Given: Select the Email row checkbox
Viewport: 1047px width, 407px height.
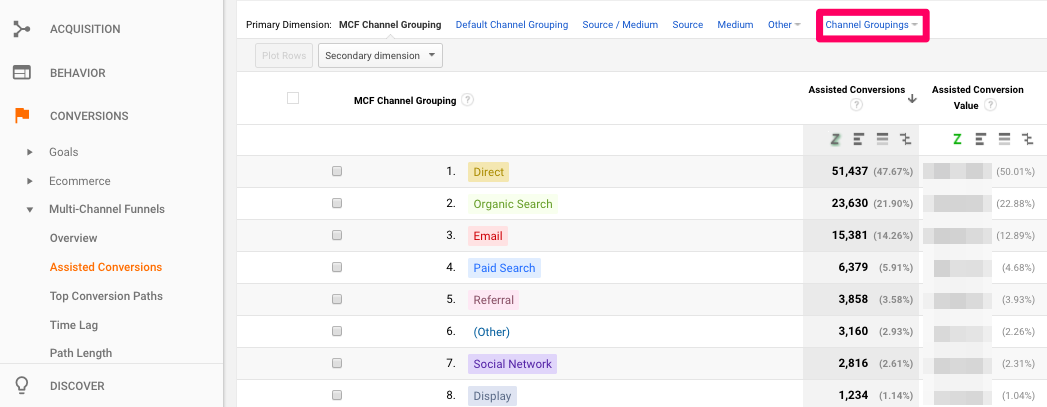Looking at the screenshot, I should pos(337,236).
